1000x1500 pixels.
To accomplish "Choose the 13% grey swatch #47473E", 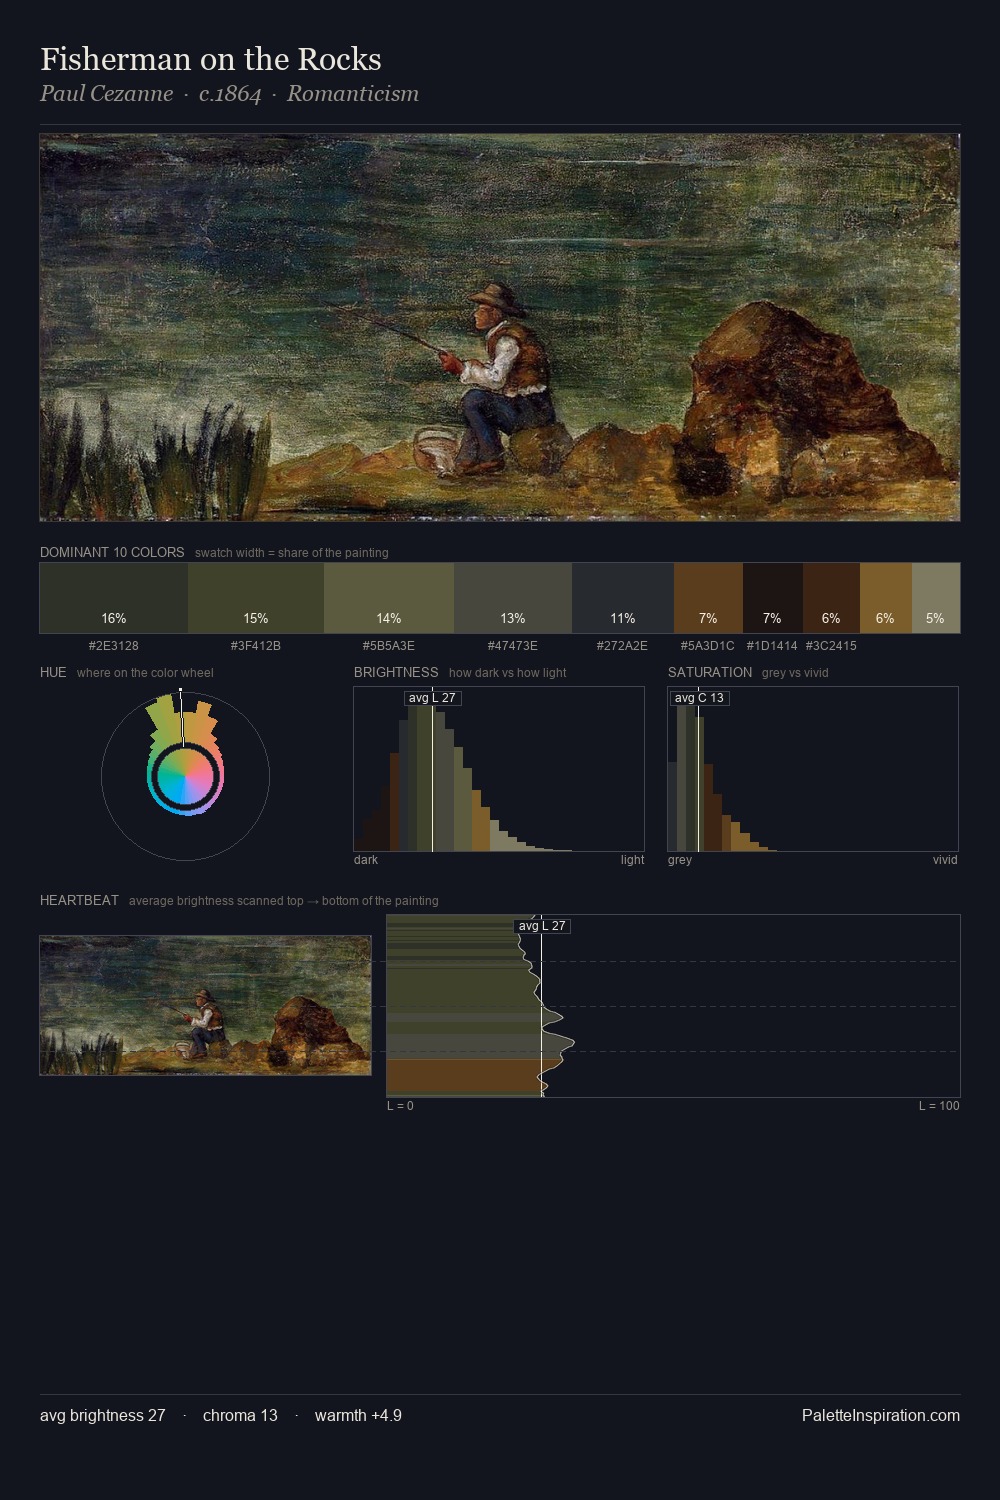I will [513, 598].
